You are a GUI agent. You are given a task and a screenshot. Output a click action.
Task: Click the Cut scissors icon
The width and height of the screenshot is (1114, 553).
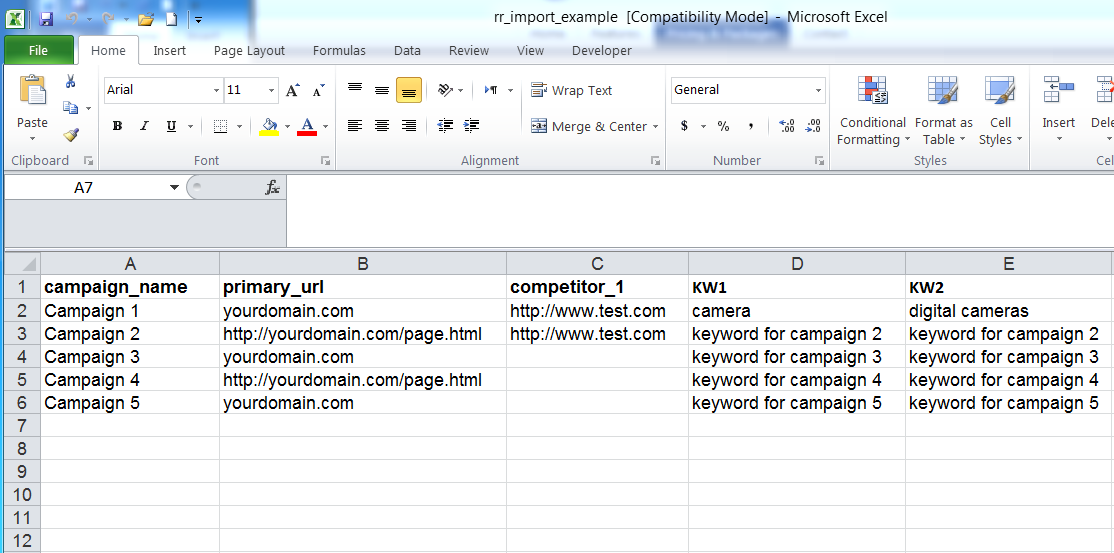pyautogui.click(x=71, y=82)
